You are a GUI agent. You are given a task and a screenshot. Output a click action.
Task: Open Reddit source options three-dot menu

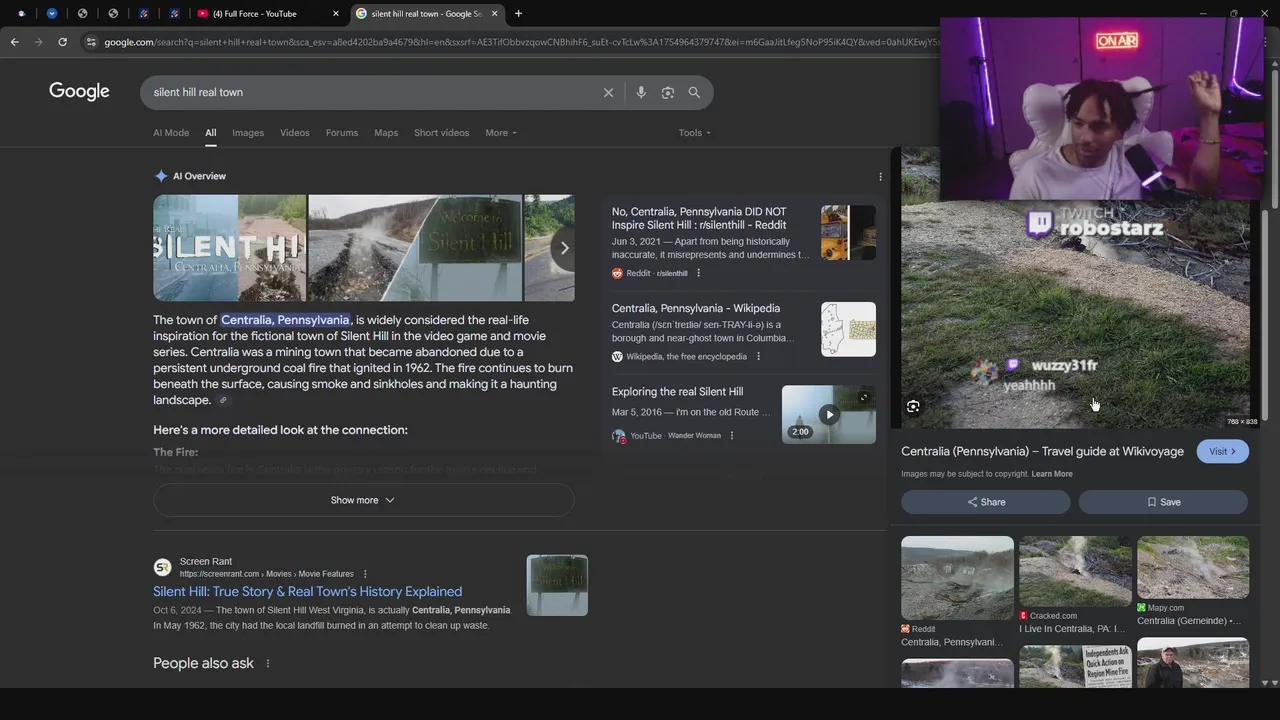[x=698, y=273]
